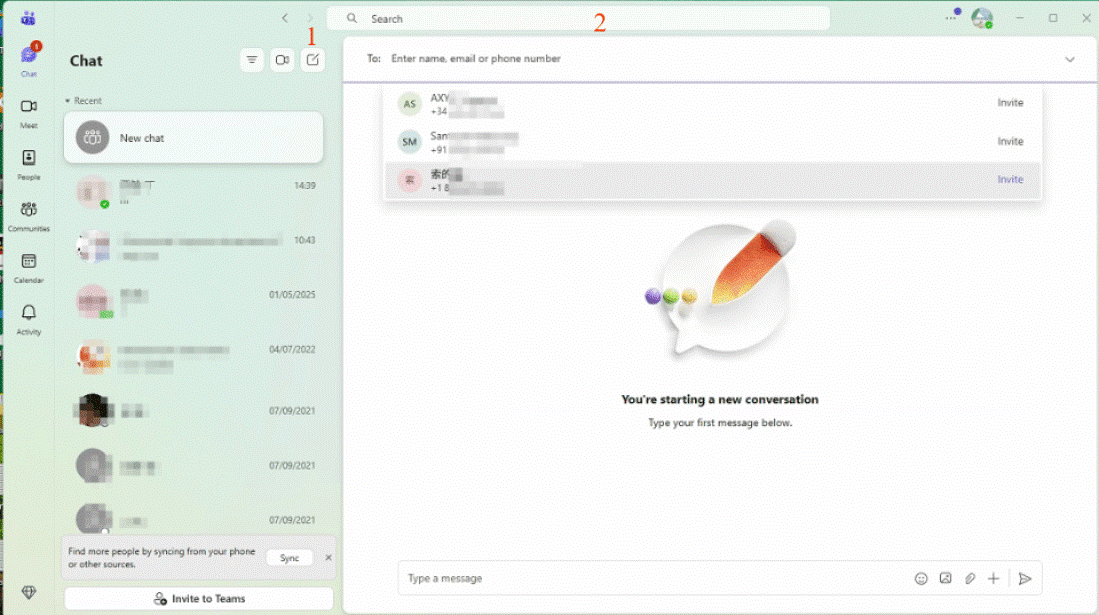Open the emoji picker in message box
The height and width of the screenshot is (615, 1099).
tap(921, 578)
